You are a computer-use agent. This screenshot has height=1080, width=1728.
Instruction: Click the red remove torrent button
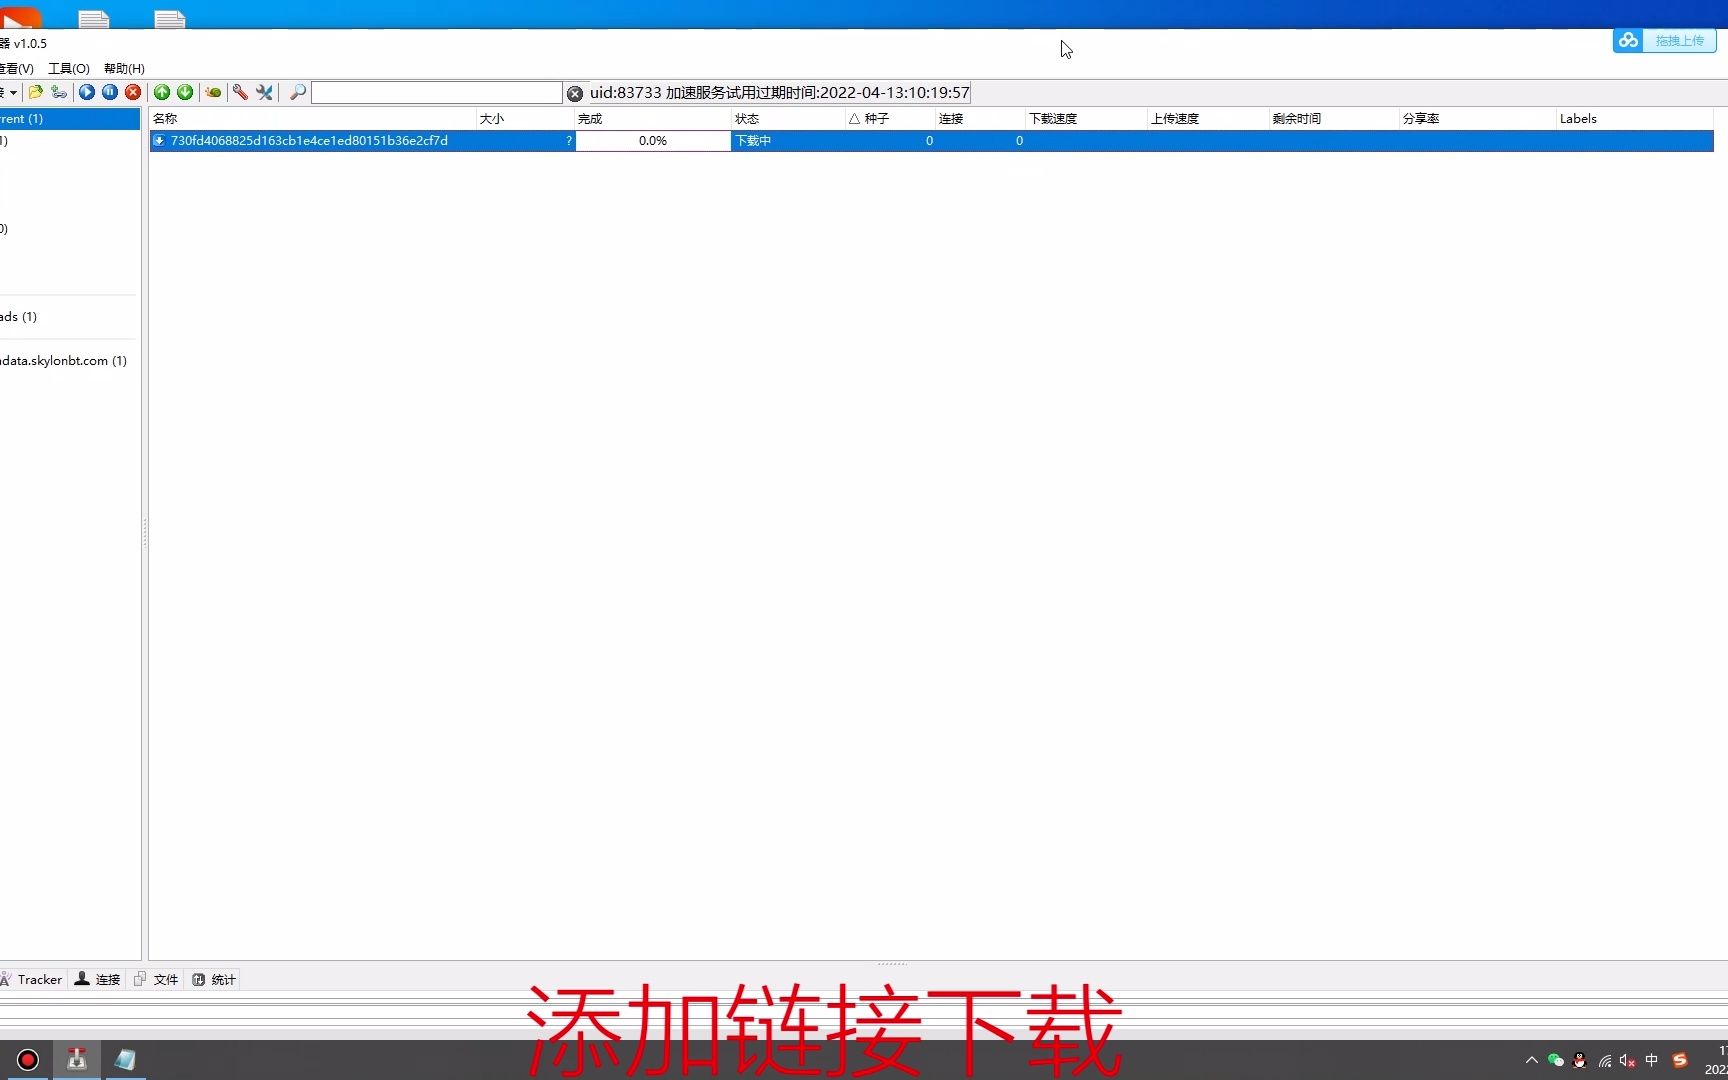[x=133, y=92]
